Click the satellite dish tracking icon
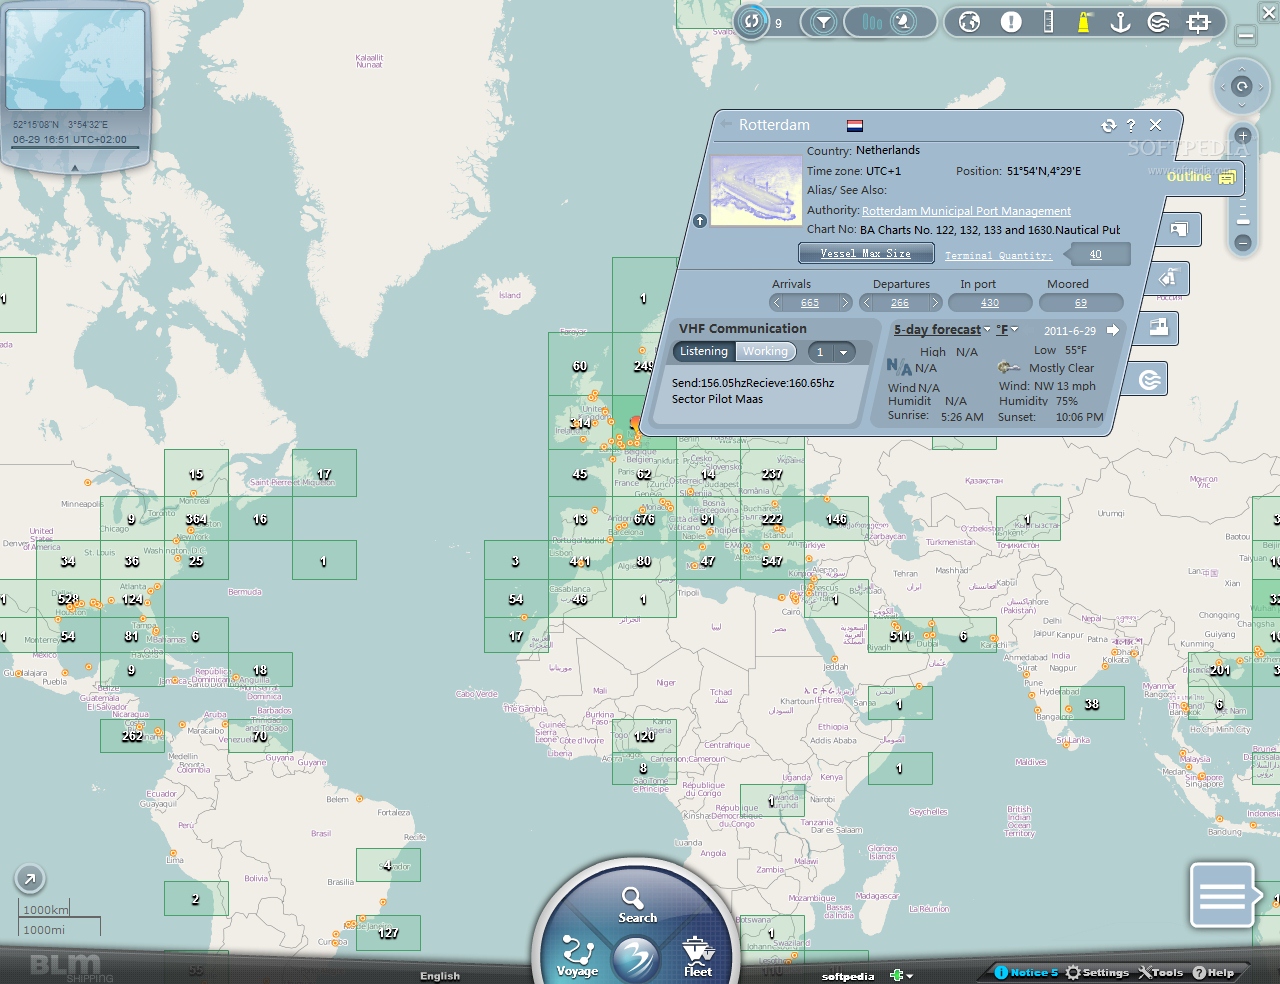 click(x=903, y=22)
